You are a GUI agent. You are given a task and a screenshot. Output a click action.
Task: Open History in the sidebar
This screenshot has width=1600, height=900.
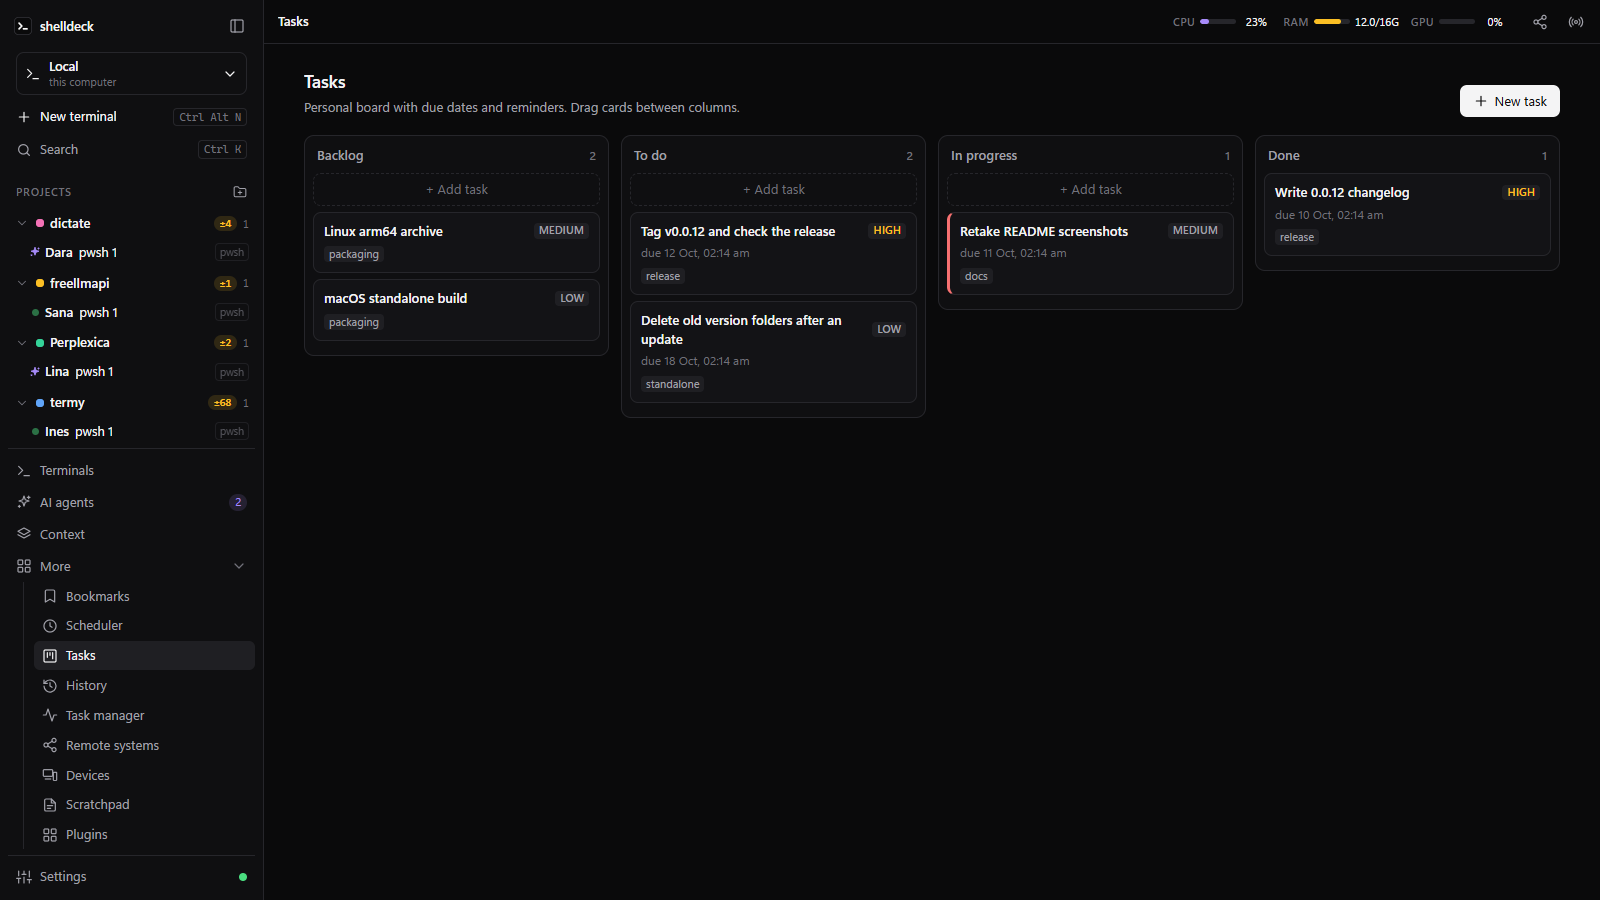coord(144,686)
